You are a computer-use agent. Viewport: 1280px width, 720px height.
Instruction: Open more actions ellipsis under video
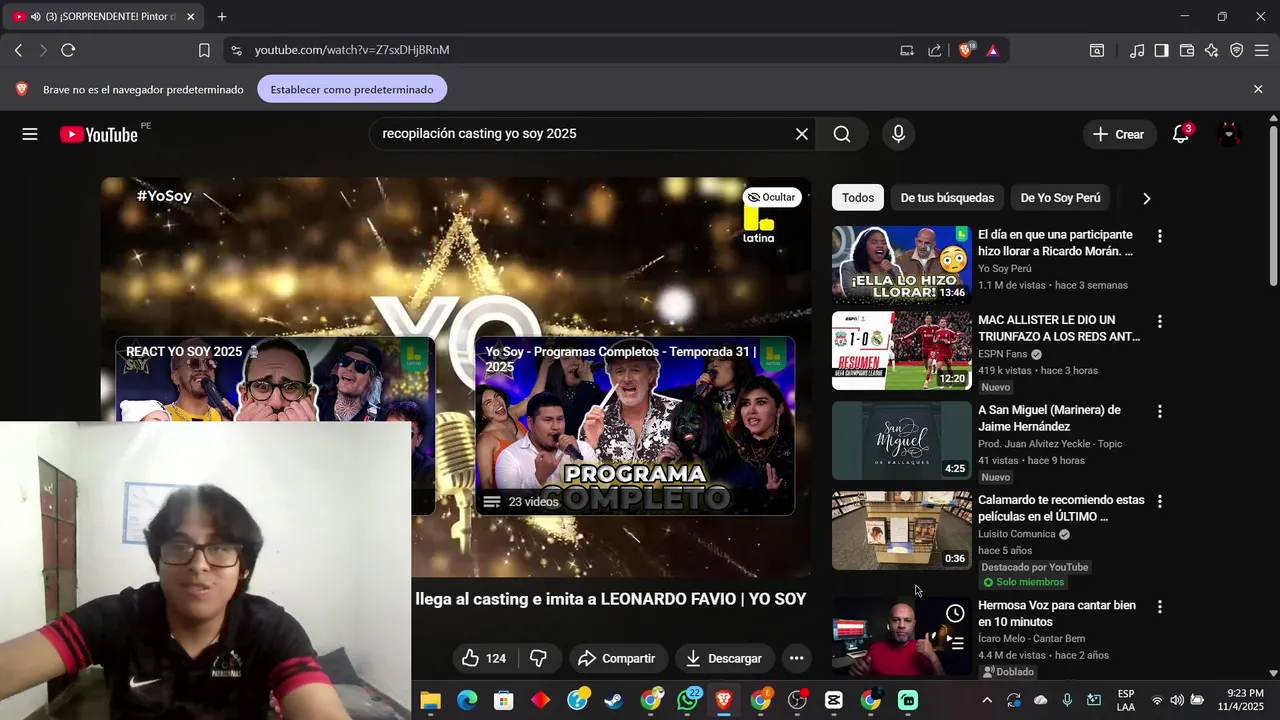pyautogui.click(x=796, y=658)
